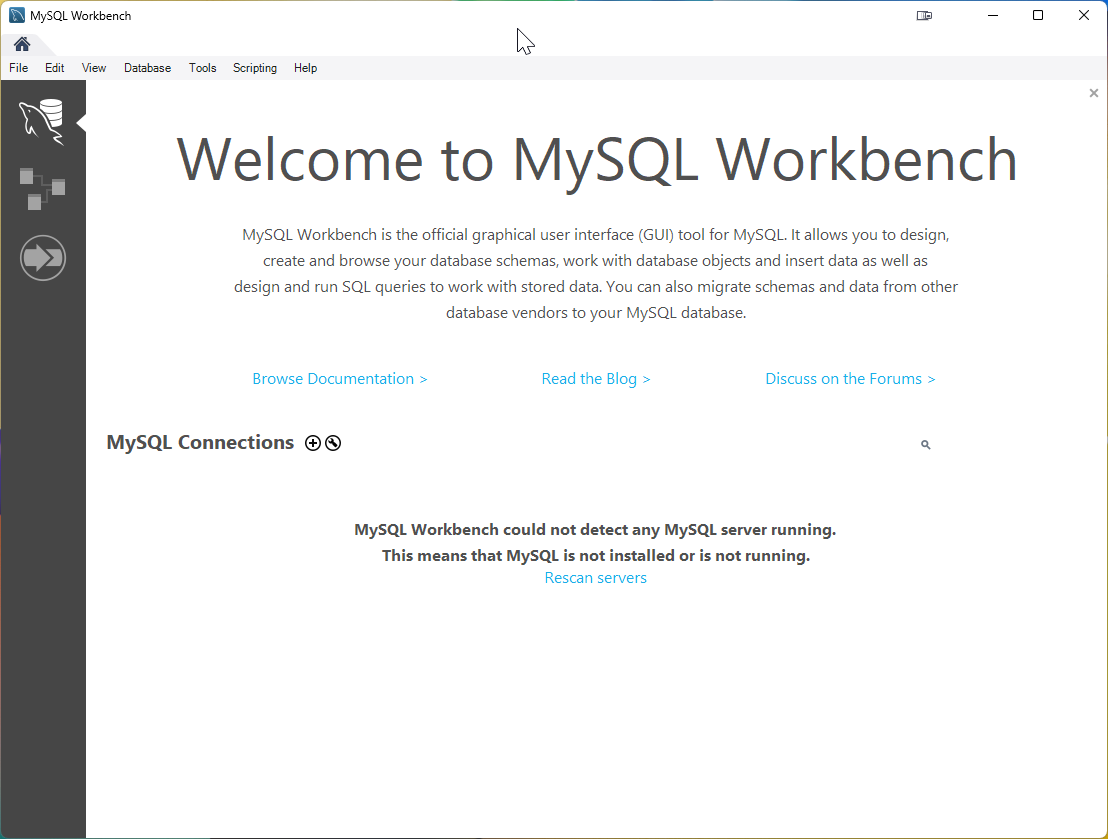The height and width of the screenshot is (839, 1108).
Task: Click the Welcome to MySQL Workbench heading
Action: pos(596,160)
